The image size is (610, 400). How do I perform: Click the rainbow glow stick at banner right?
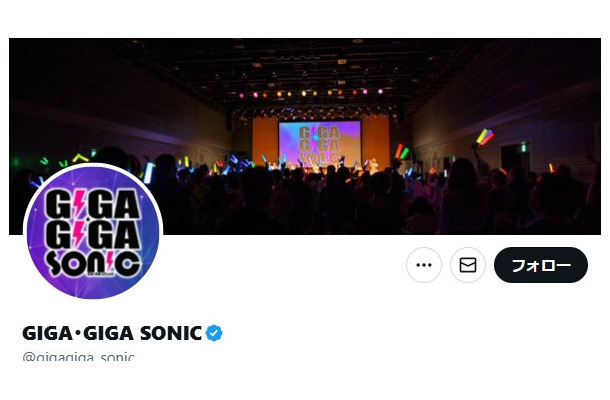[484, 136]
